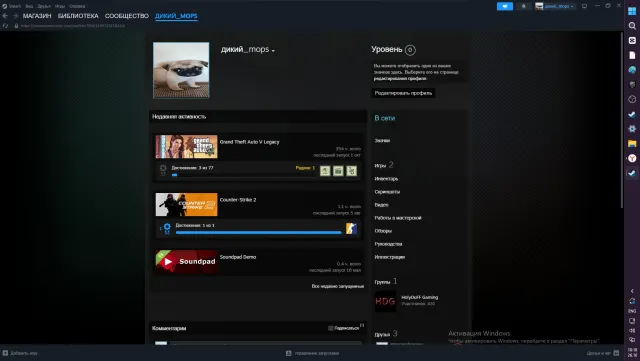The width and height of the screenshot is (640, 361).
Task: Open third GTA V achievement icon
Action: point(351,171)
